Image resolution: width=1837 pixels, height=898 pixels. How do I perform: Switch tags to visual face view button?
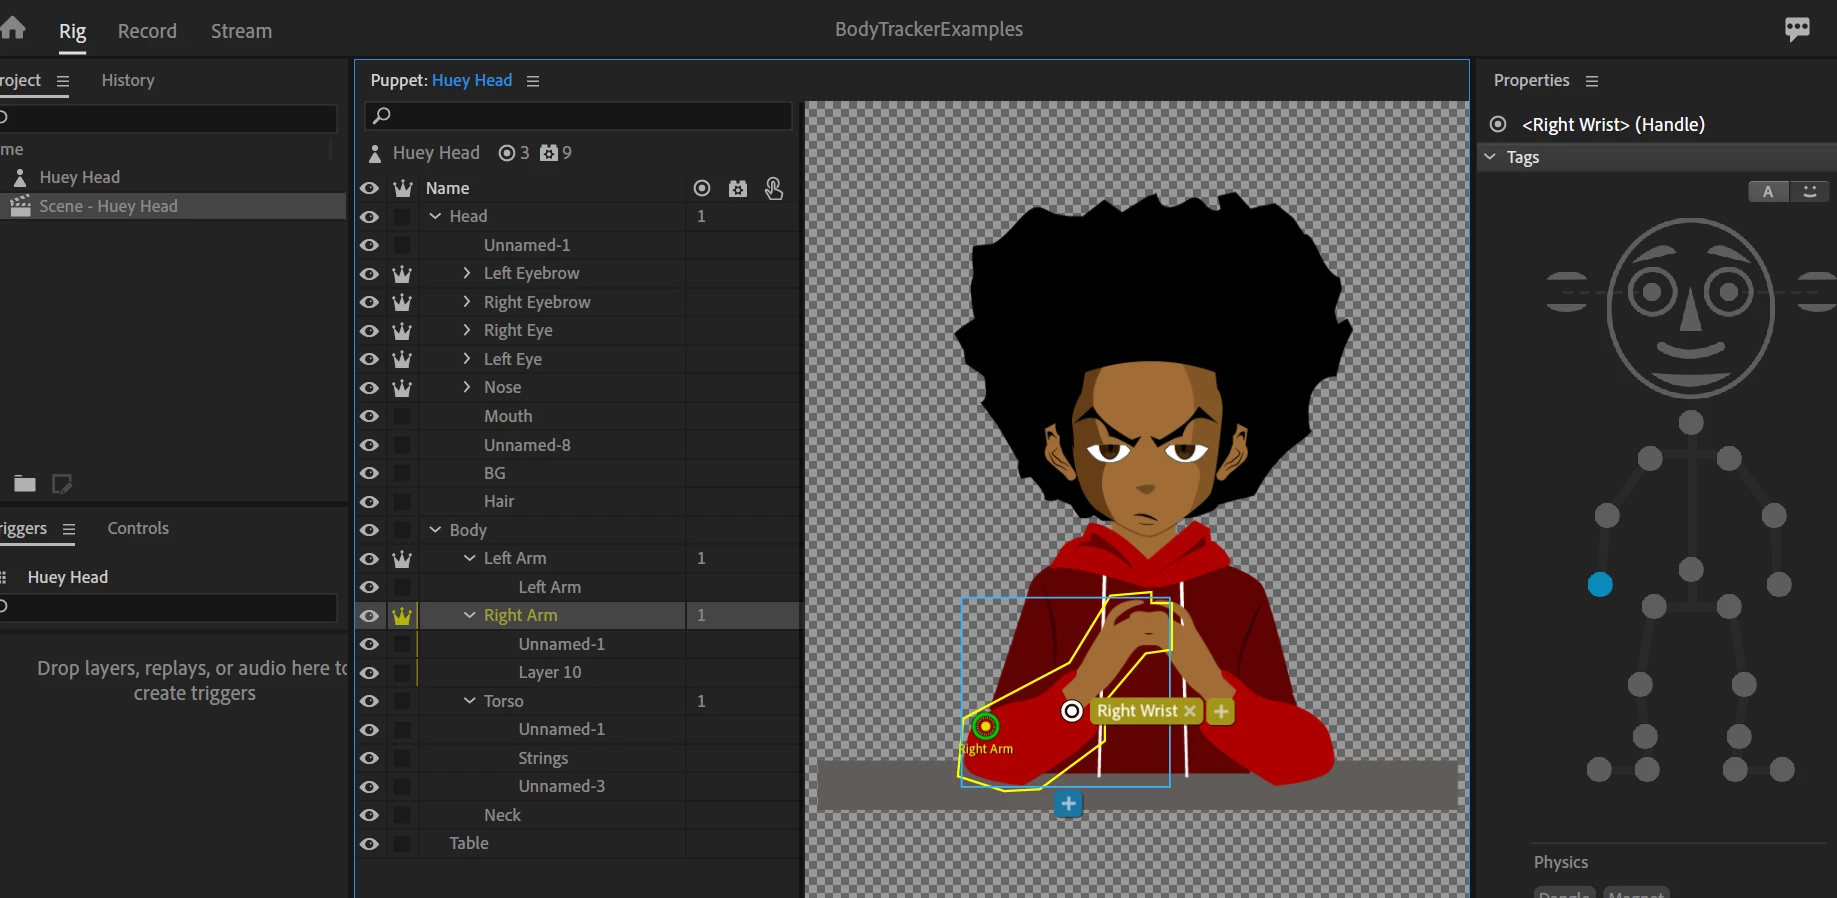coord(1809,192)
